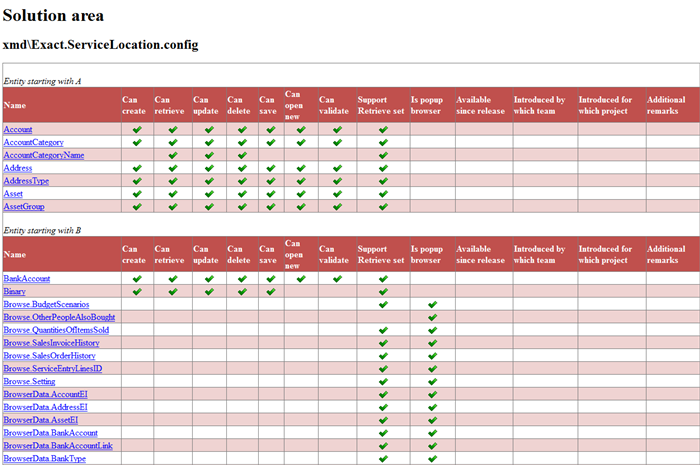Click Support Retrieve set checkmark for Binary
Screen dimensions: 700x465
(383, 292)
